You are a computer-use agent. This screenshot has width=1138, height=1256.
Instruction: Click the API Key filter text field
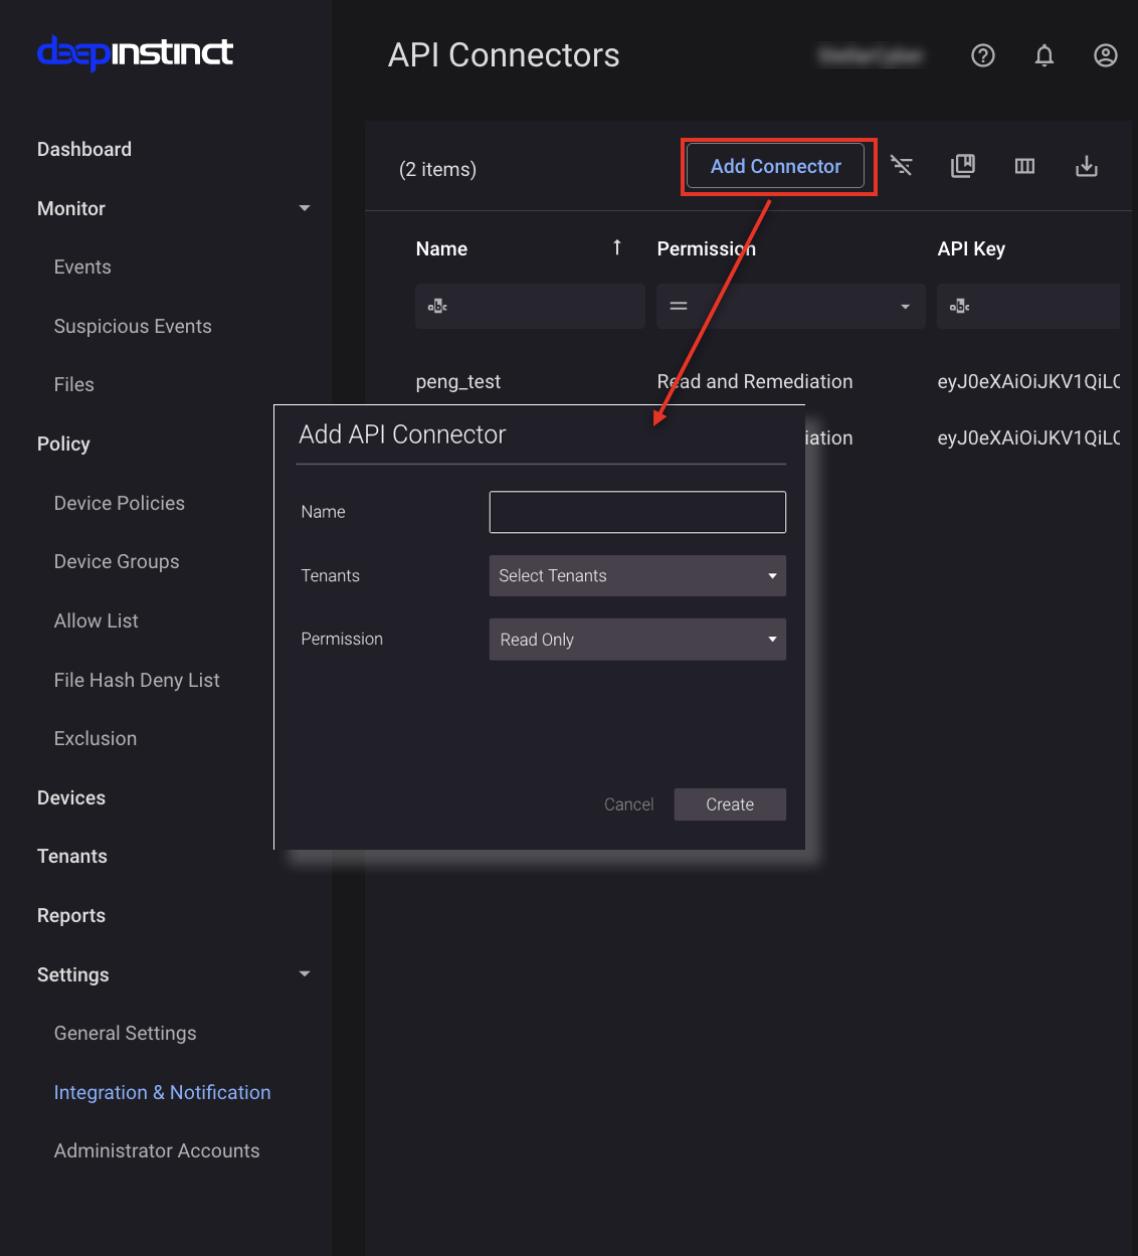(x=1029, y=306)
